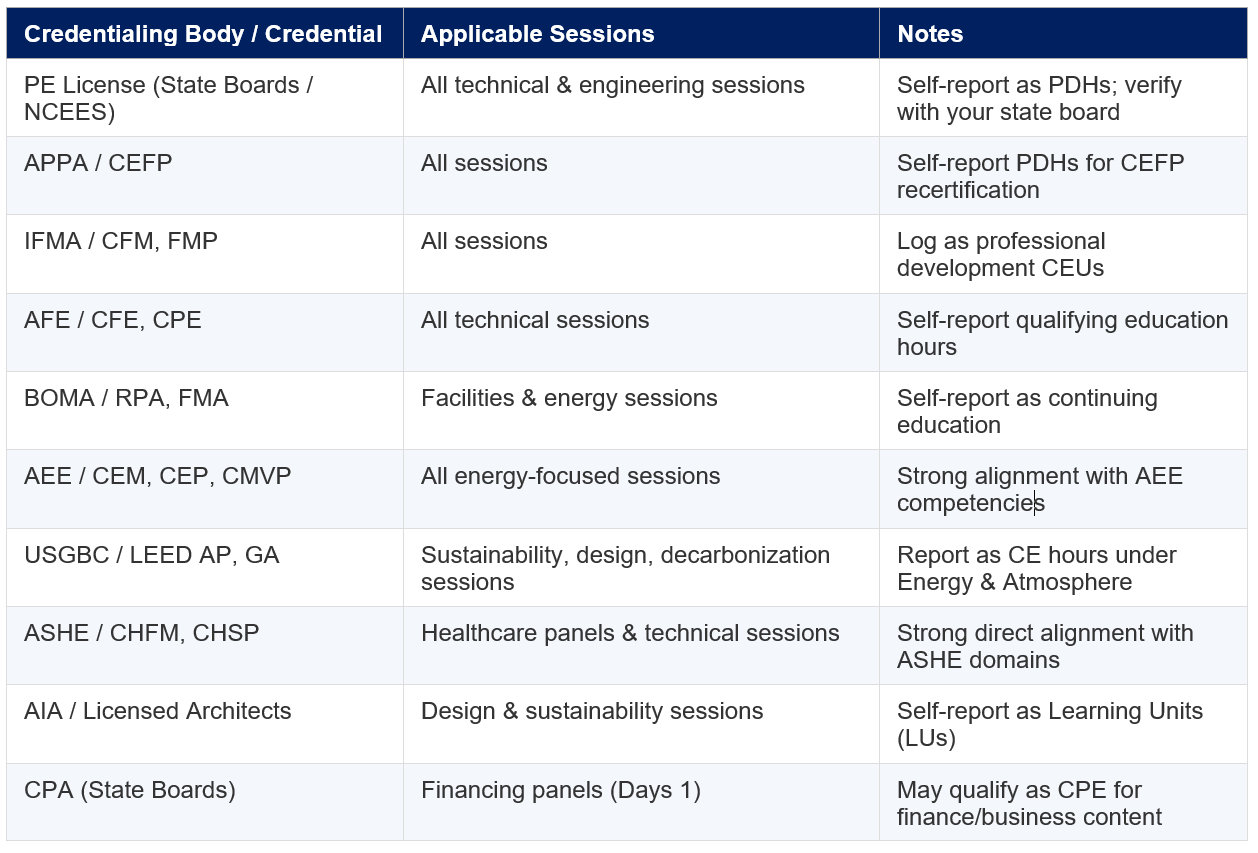Select the "Facilities & energy sessions" cell
This screenshot has height=853, width=1258.
pyautogui.click(x=569, y=398)
